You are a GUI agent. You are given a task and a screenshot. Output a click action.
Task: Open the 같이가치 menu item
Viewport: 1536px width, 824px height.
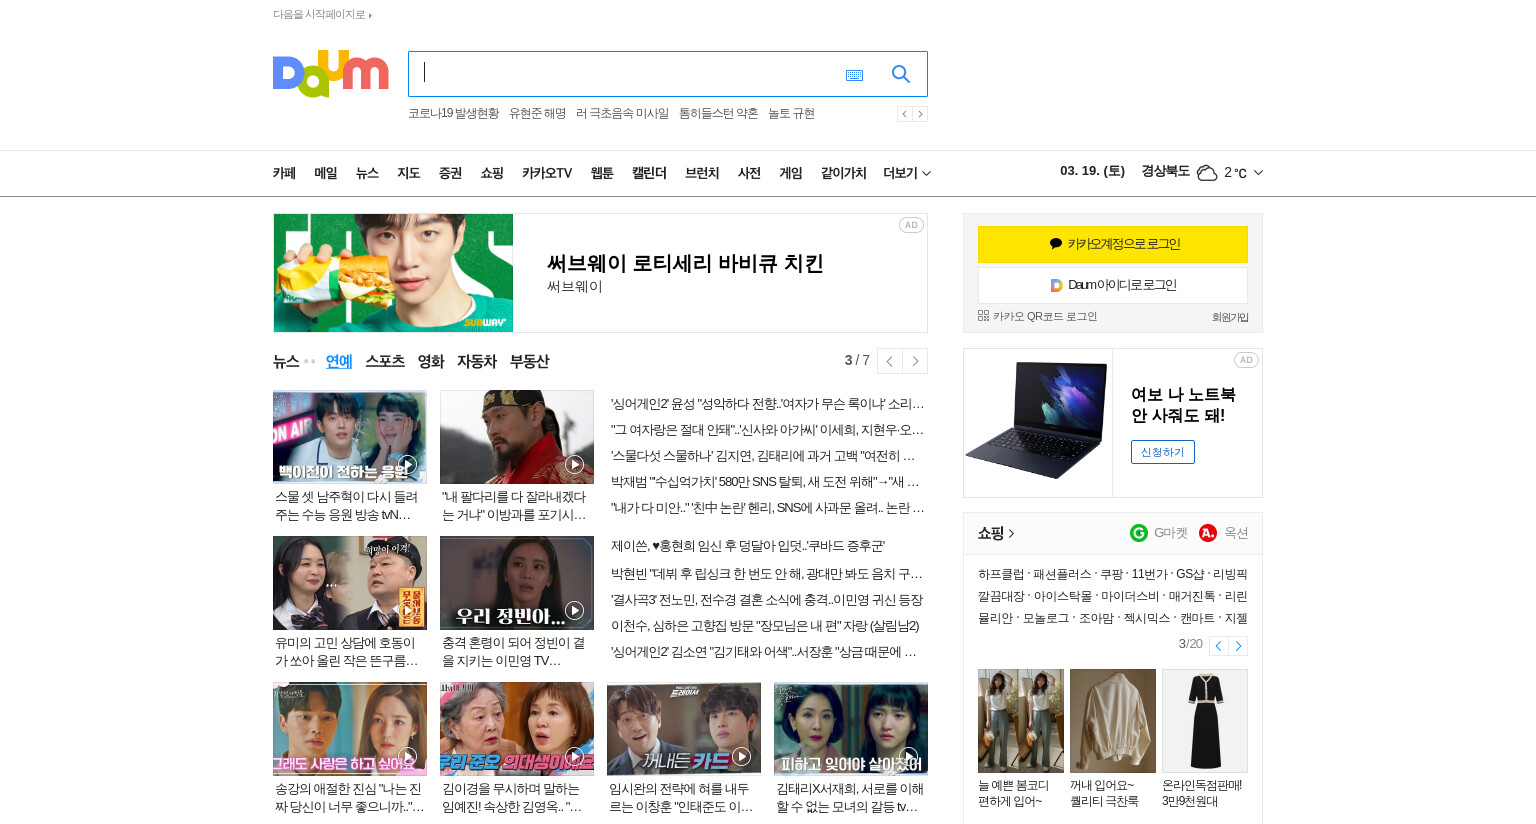[844, 173]
